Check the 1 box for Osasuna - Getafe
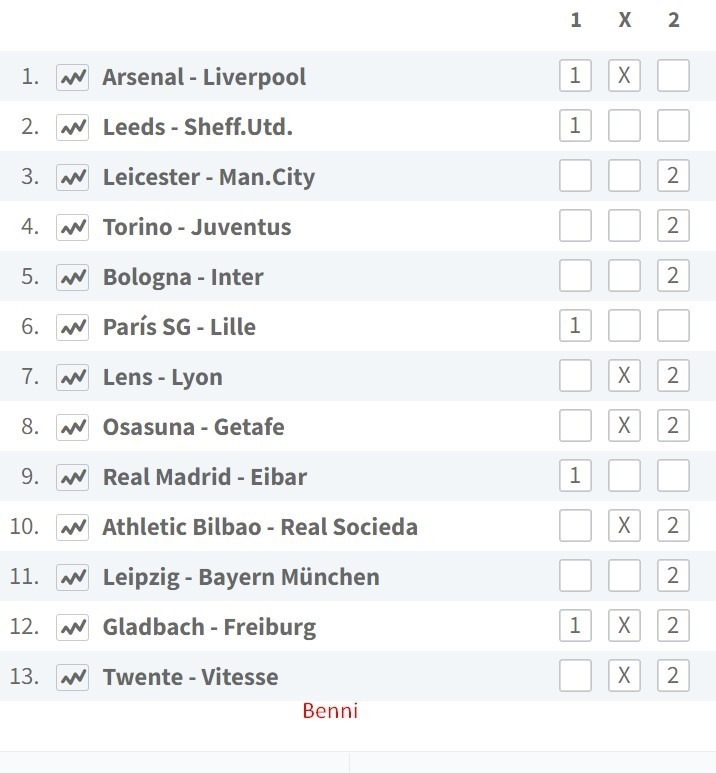 (x=575, y=425)
